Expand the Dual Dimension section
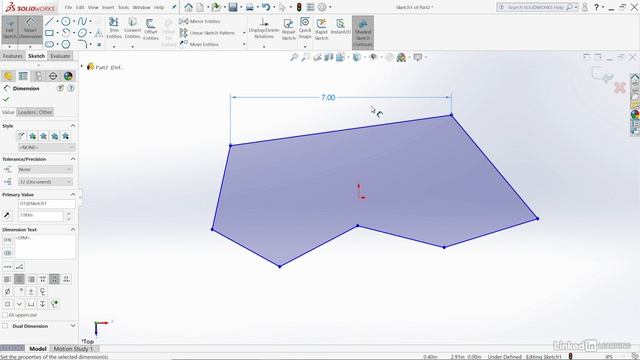 (73, 326)
